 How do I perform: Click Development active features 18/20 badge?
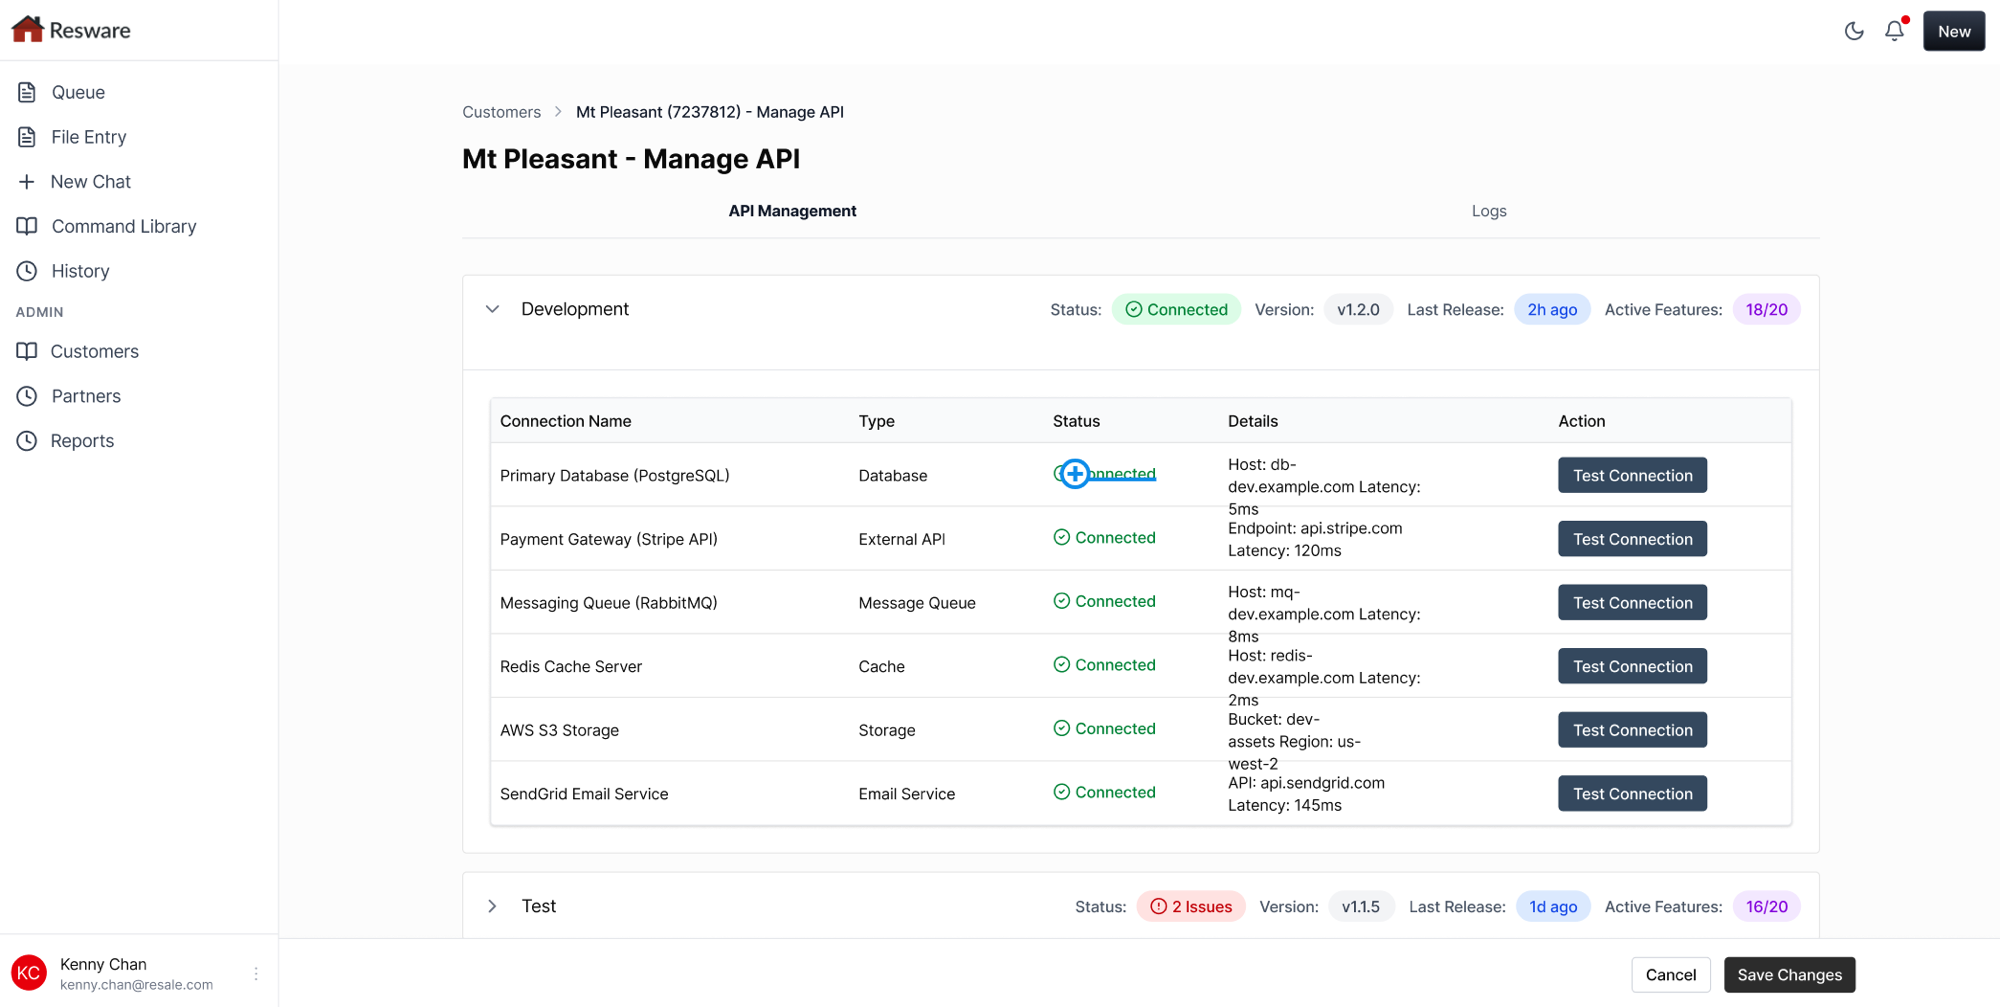coord(1766,310)
